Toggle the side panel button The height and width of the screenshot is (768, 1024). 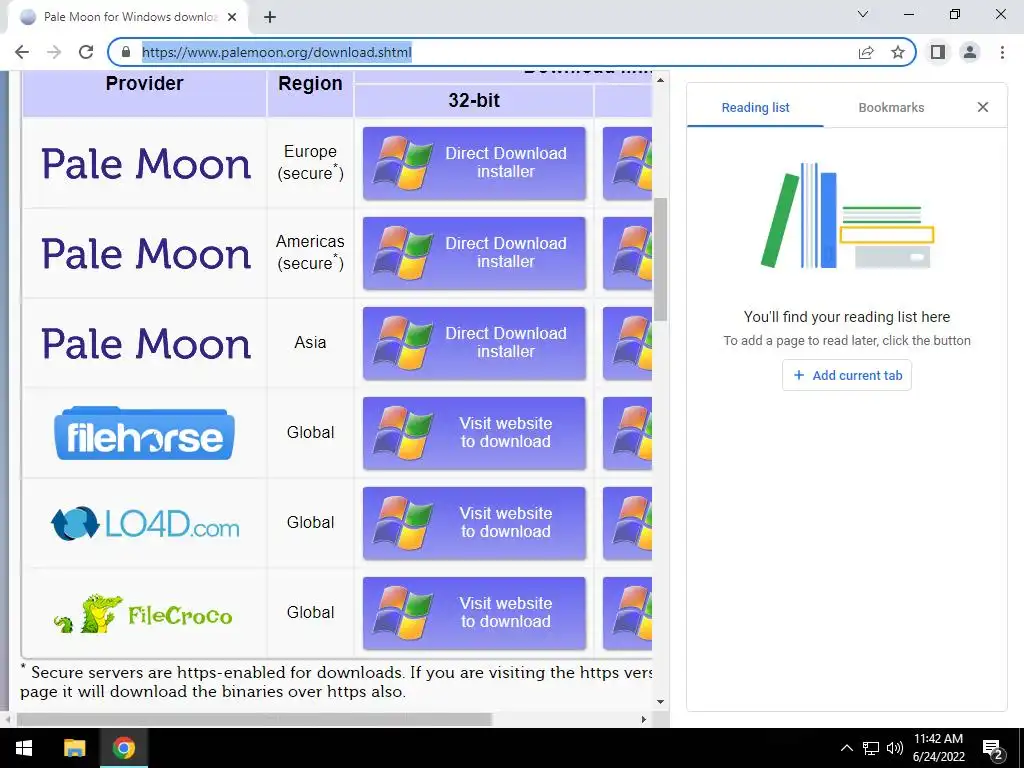[938, 52]
